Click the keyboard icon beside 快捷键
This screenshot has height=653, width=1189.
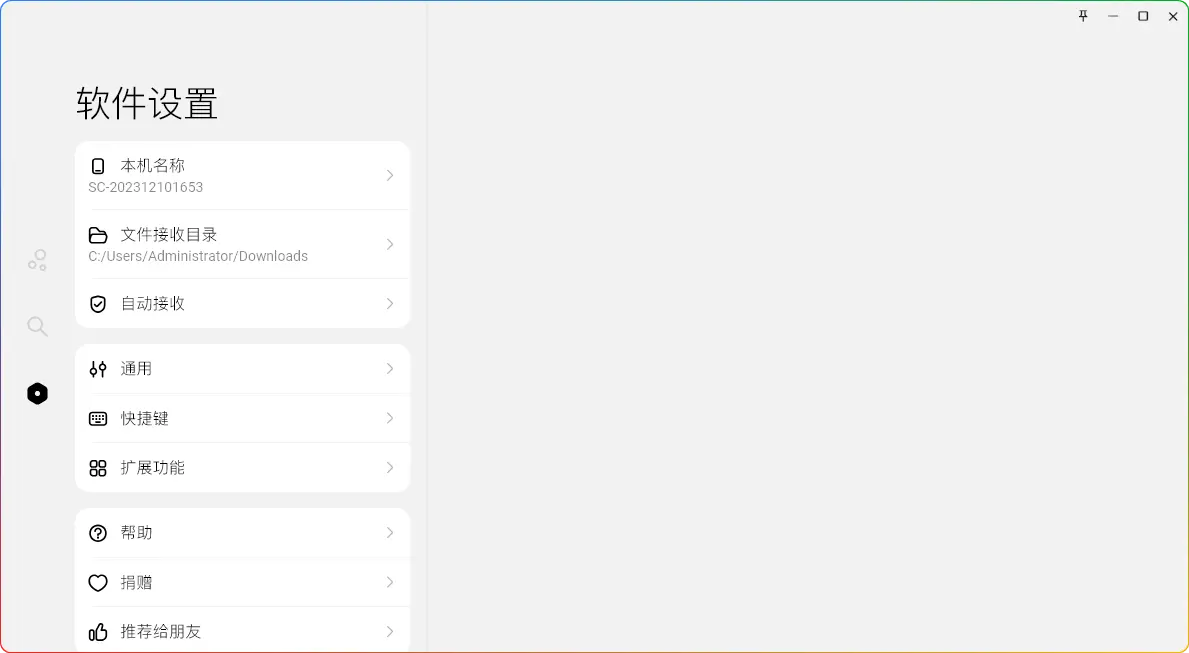(x=98, y=419)
